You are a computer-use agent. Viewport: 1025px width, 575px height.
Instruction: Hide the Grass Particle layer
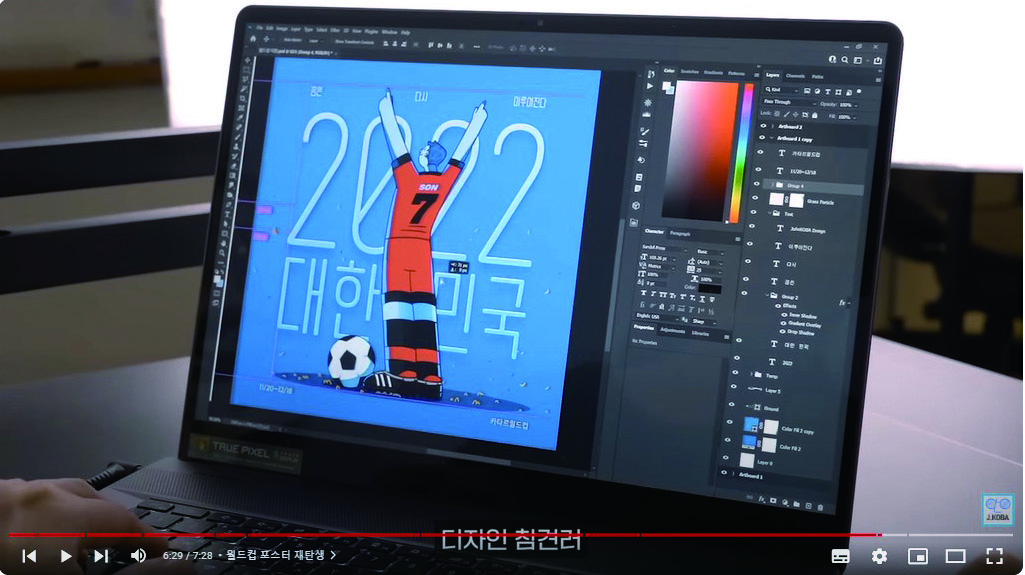coord(755,198)
